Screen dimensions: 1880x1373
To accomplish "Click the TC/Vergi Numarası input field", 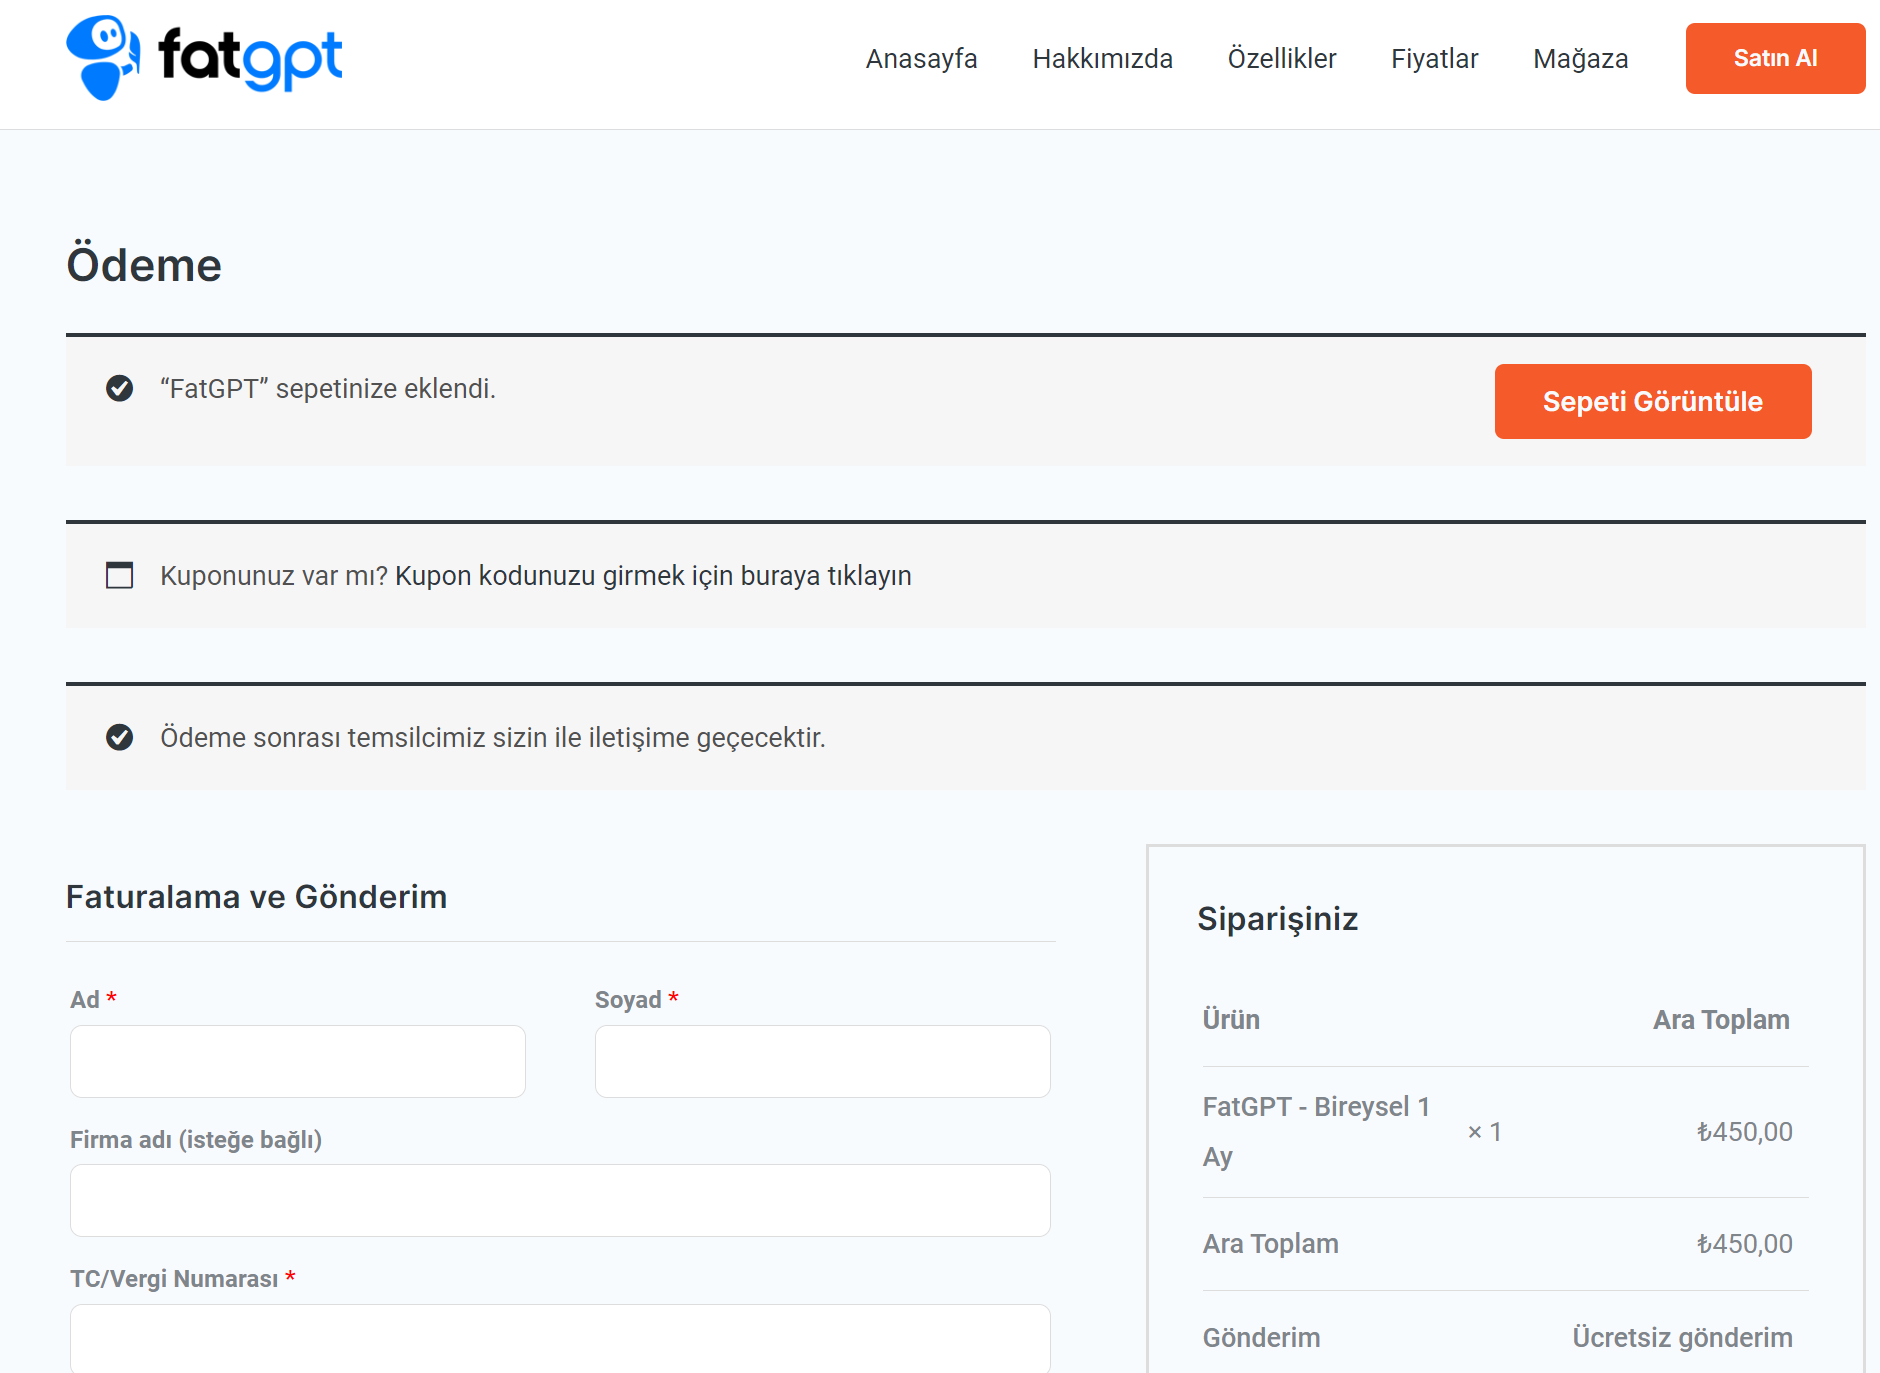I will click(x=560, y=1338).
